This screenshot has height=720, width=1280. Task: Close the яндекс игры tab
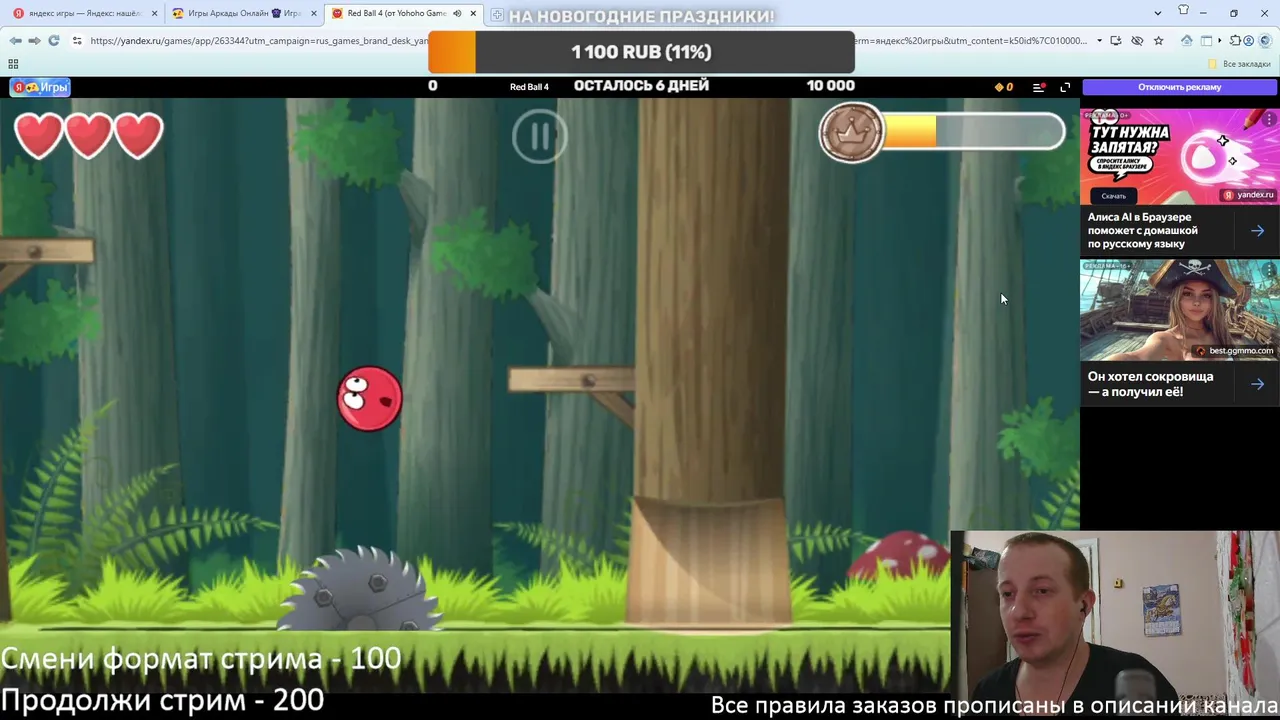[x=154, y=13]
